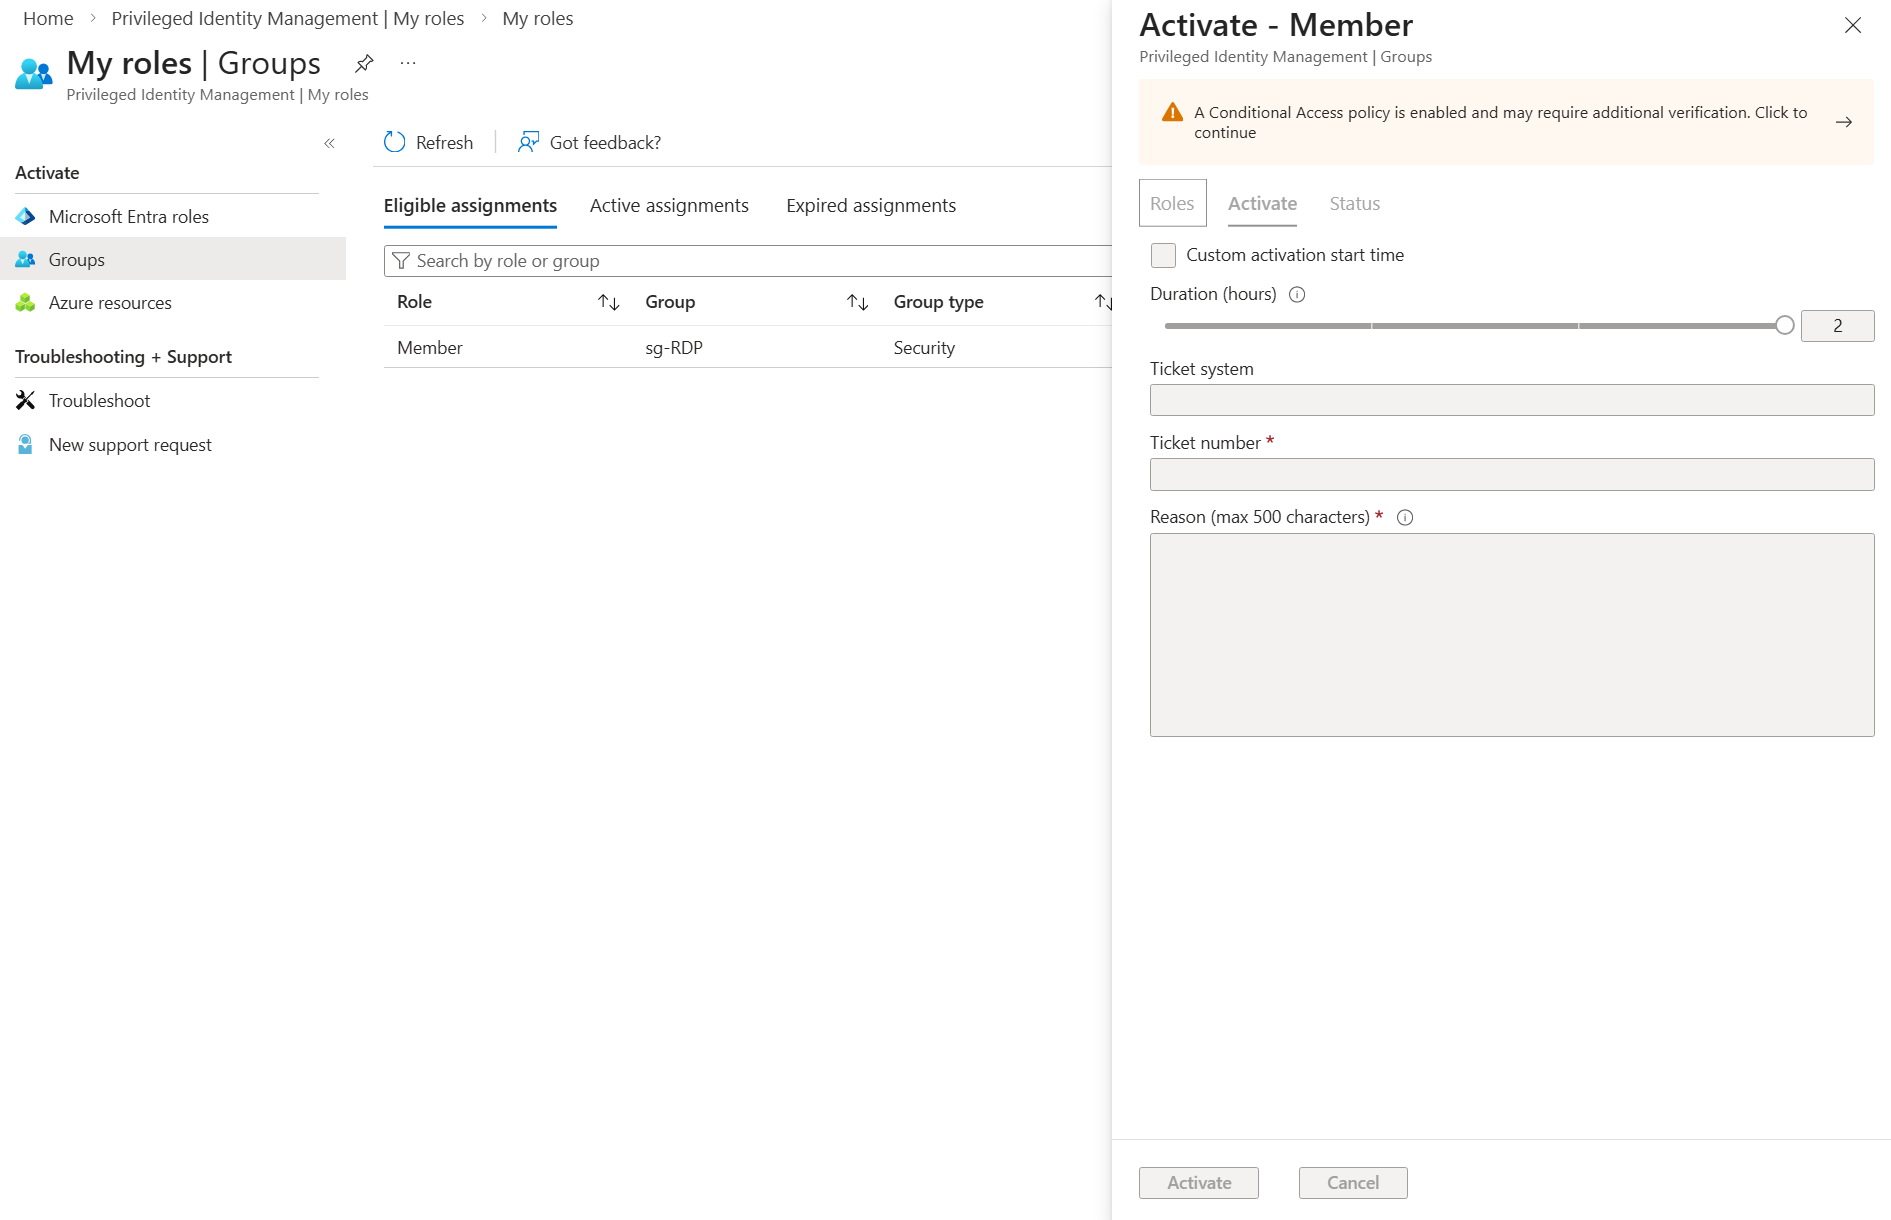Switch to Active assignments tab
1891x1220 pixels.
coord(669,205)
